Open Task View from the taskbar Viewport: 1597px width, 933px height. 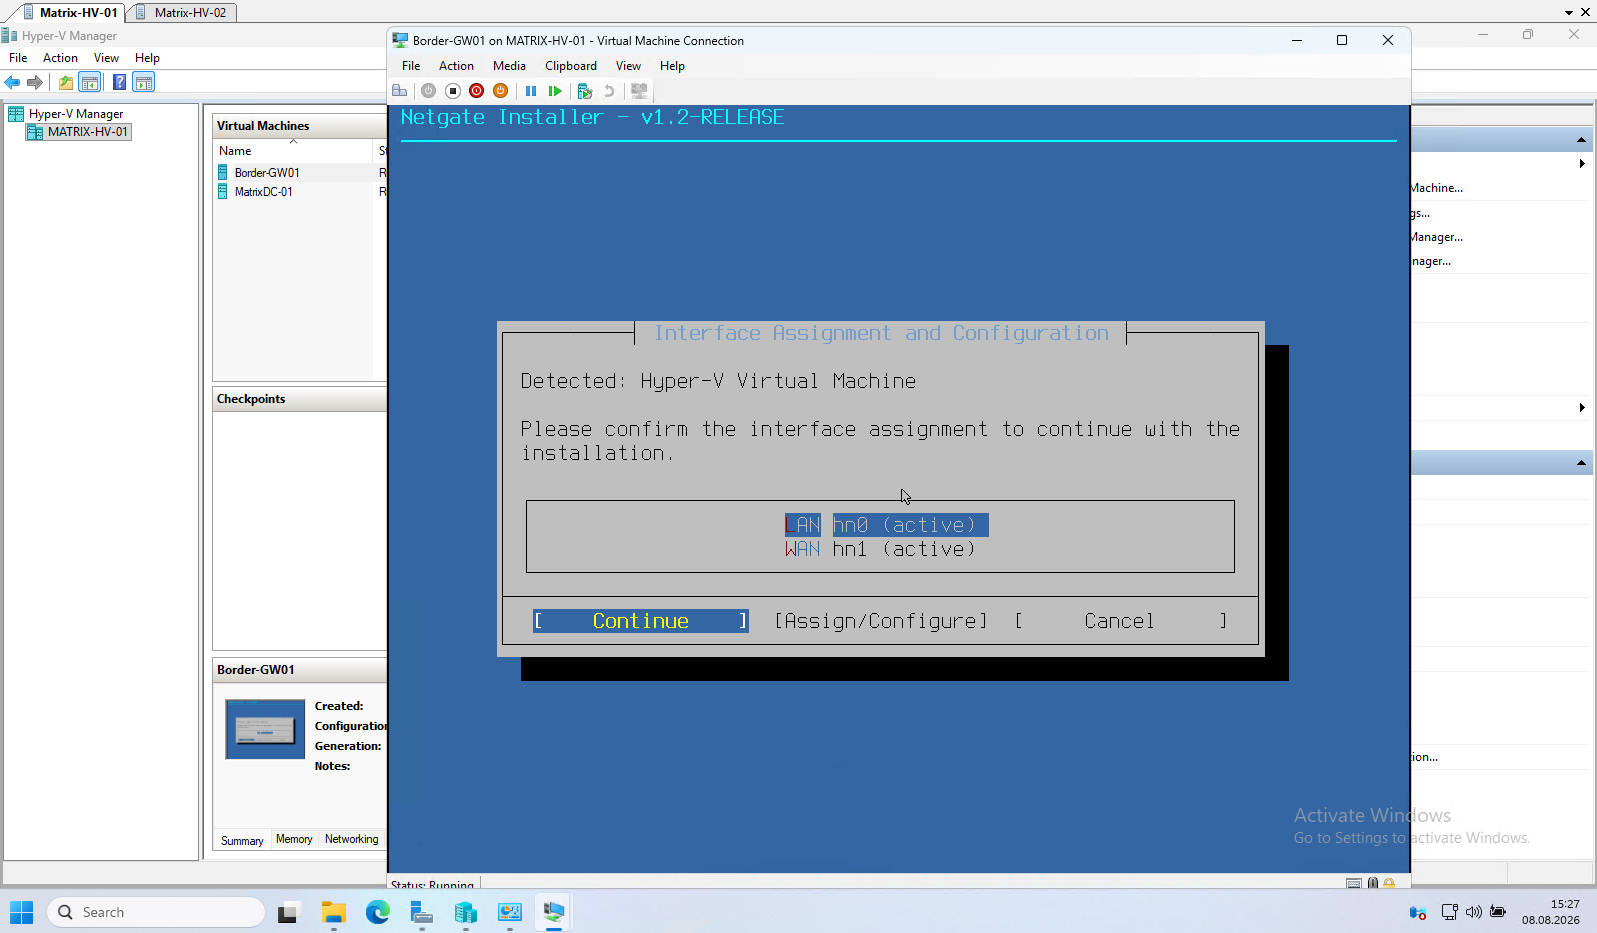[x=288, y=912]
